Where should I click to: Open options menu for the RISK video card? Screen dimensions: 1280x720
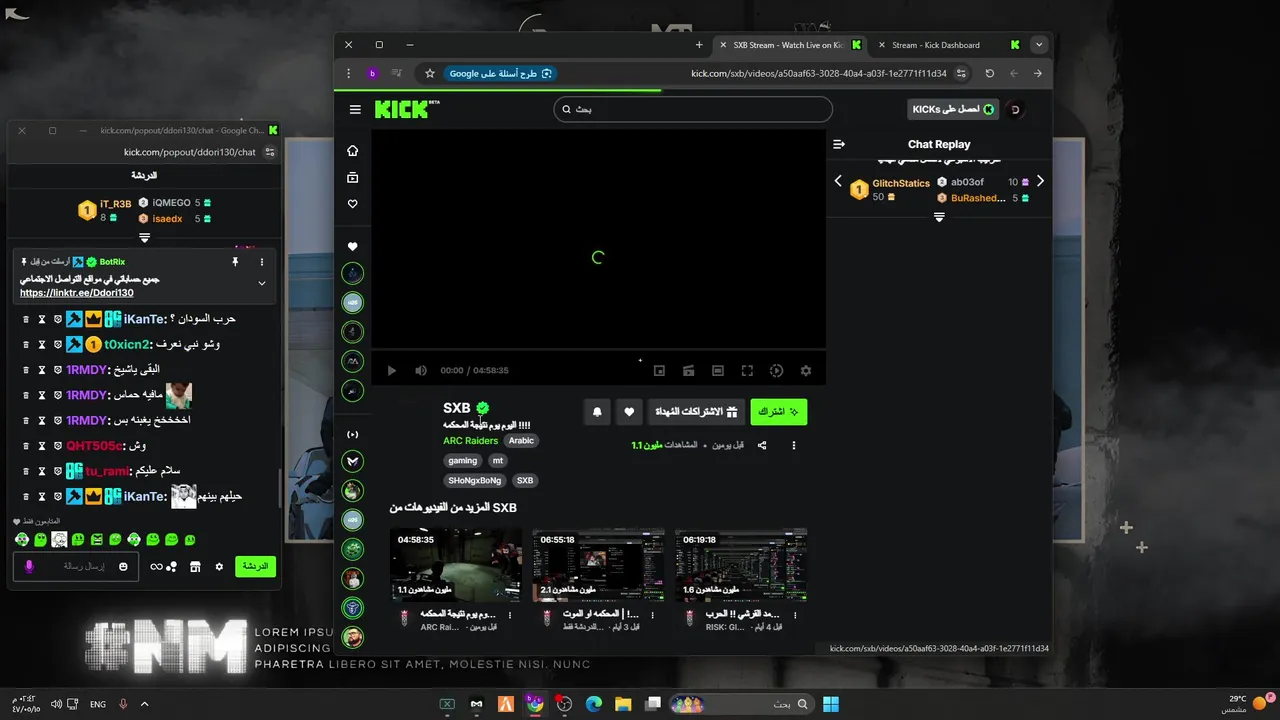794,615
